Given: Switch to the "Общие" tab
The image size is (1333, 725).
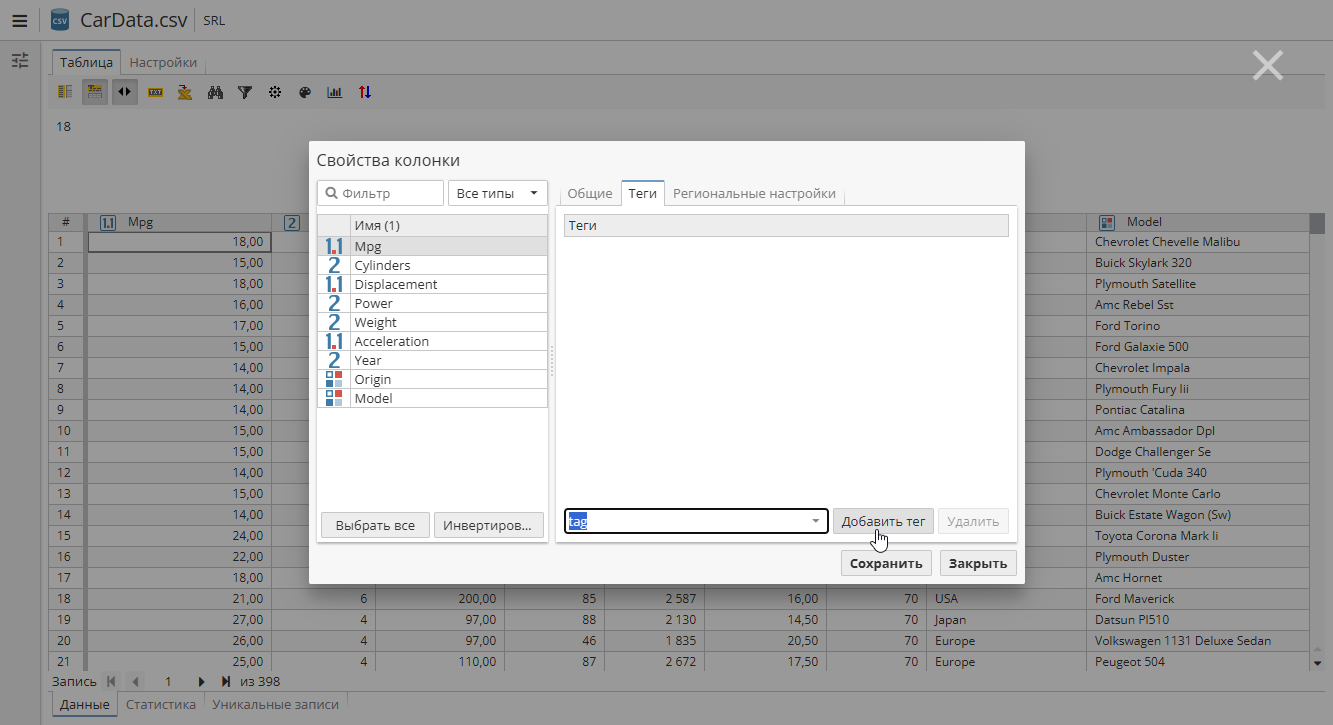Looking at the screenshot, I should pyautogui.click(x=589, y=193).
